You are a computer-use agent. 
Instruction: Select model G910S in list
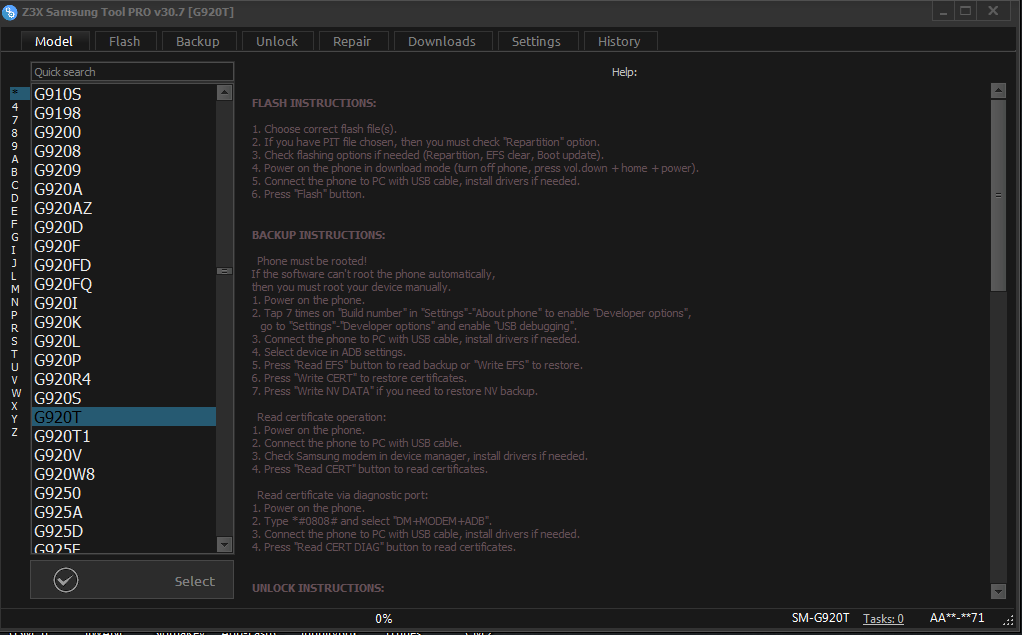click(x=124, y=95)
